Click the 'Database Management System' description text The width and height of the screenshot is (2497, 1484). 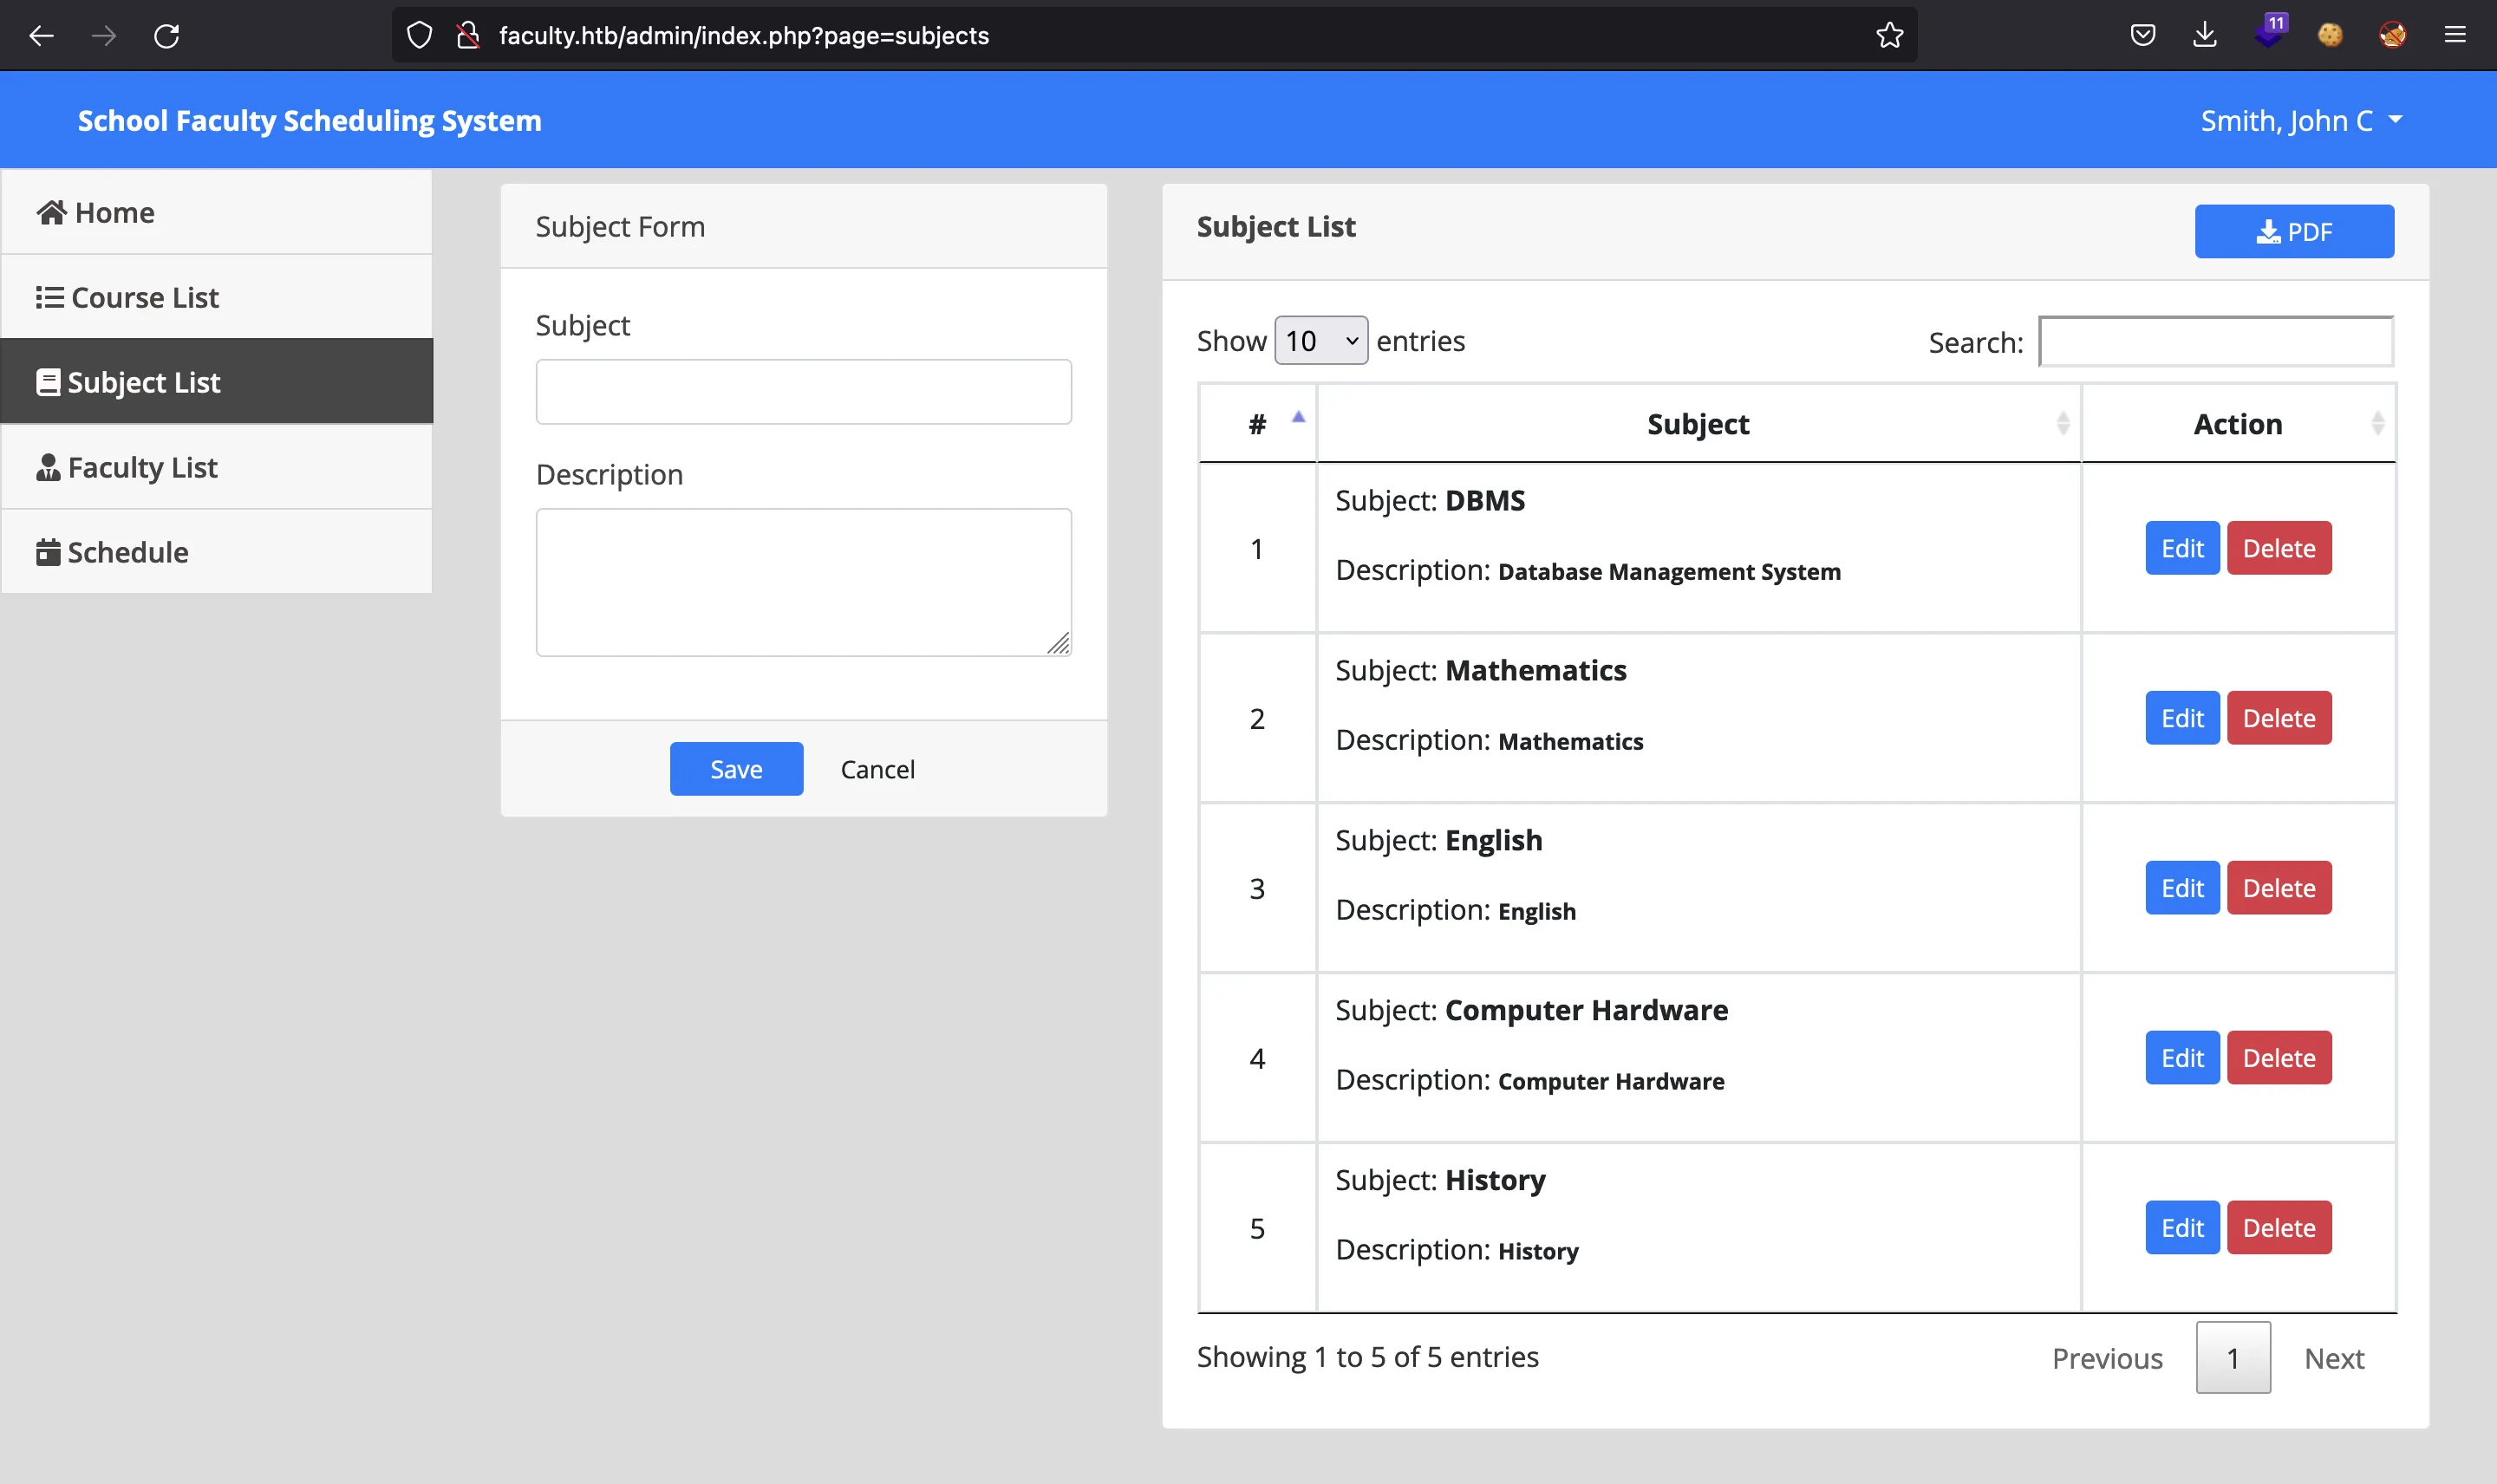[1669, 572]
